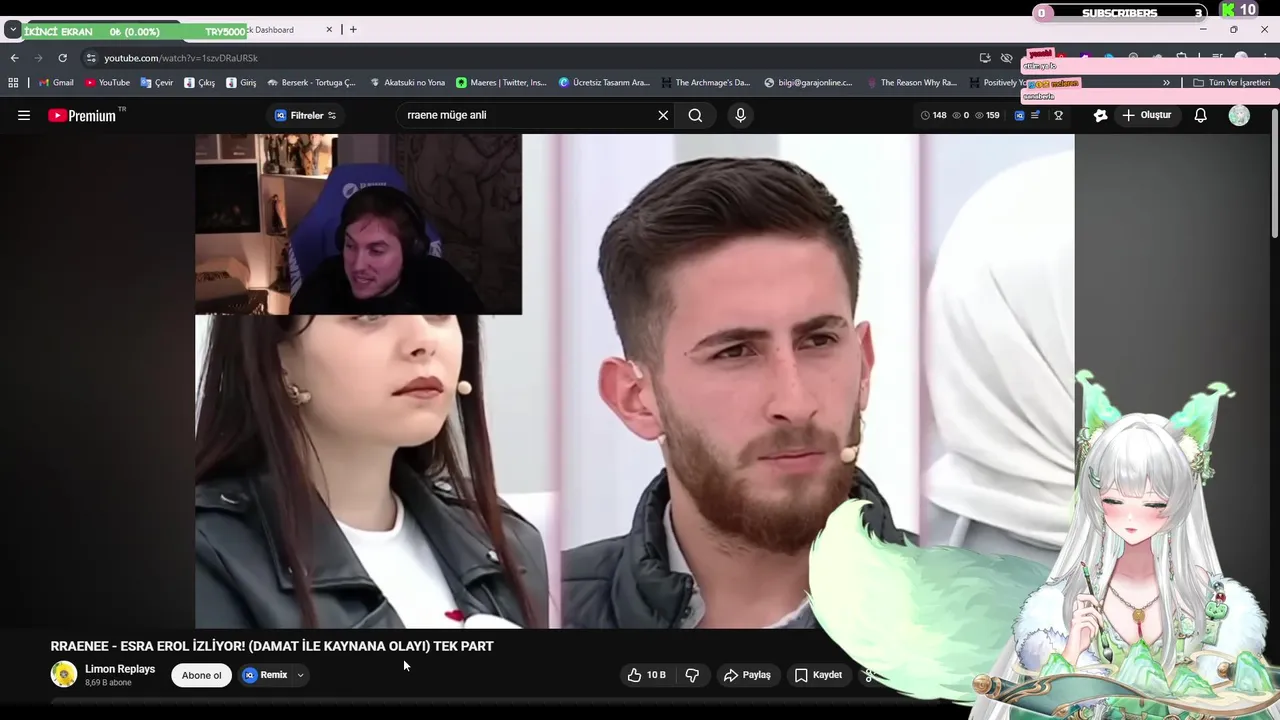This screenshot has height=720, width=1280.
Task: Open a new tab with the plus button
Action: (353, 29)
